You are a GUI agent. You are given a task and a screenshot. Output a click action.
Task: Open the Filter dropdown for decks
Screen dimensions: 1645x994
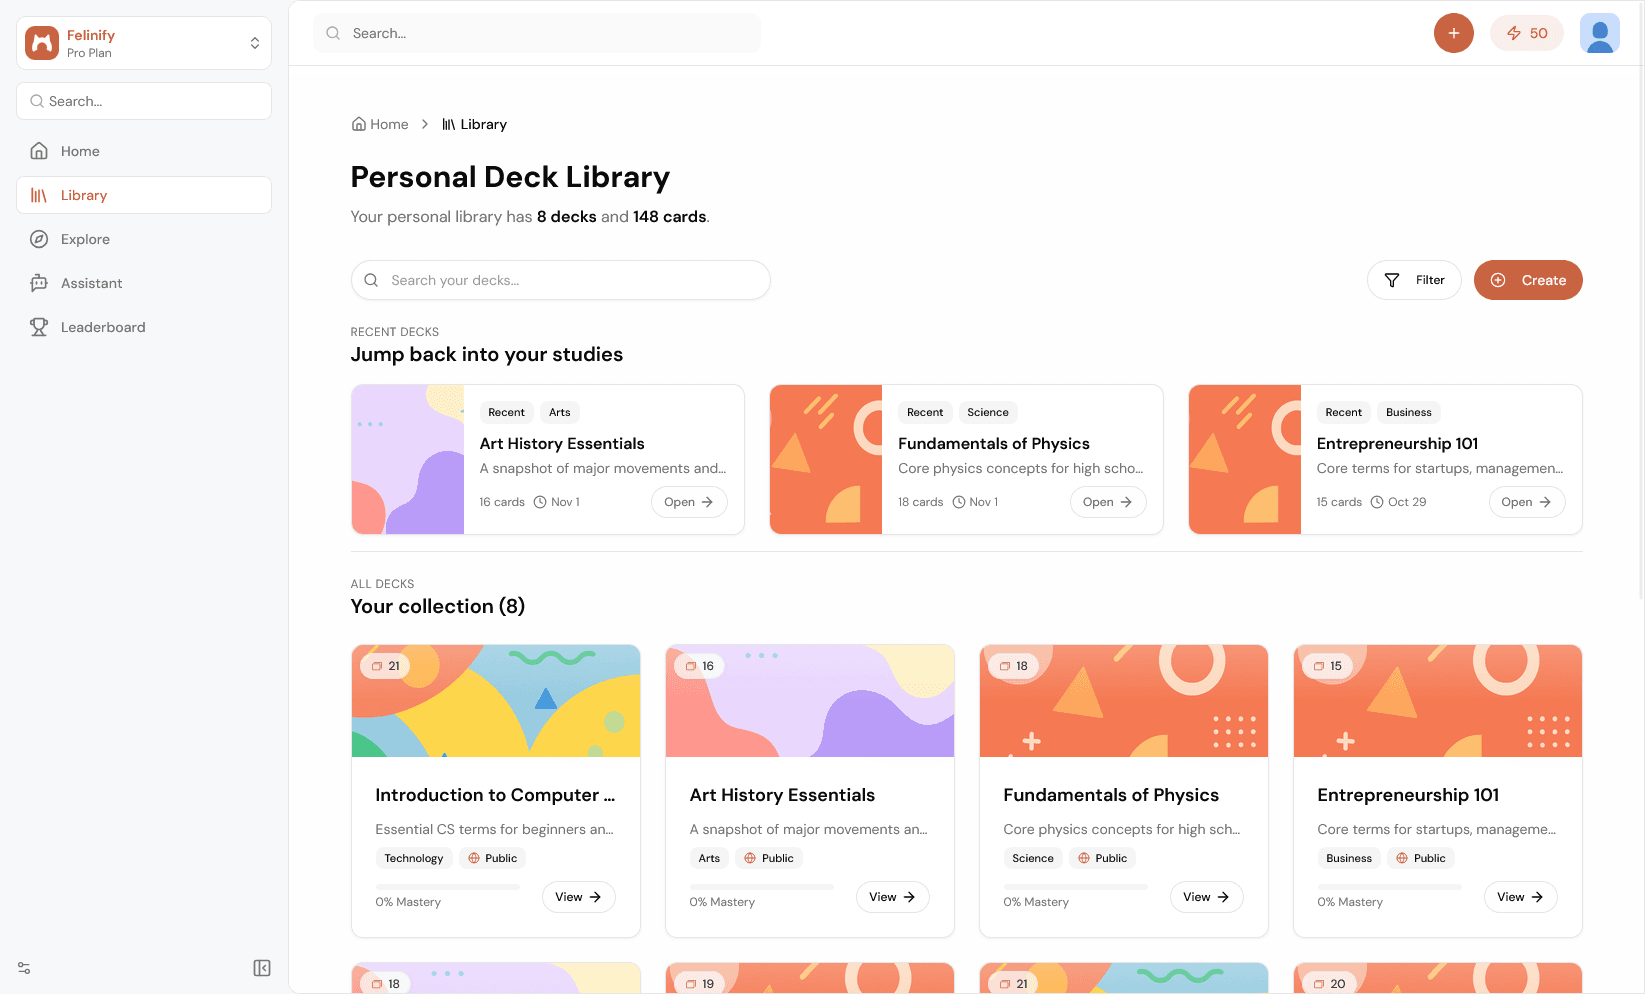[x=1413, y=280]
